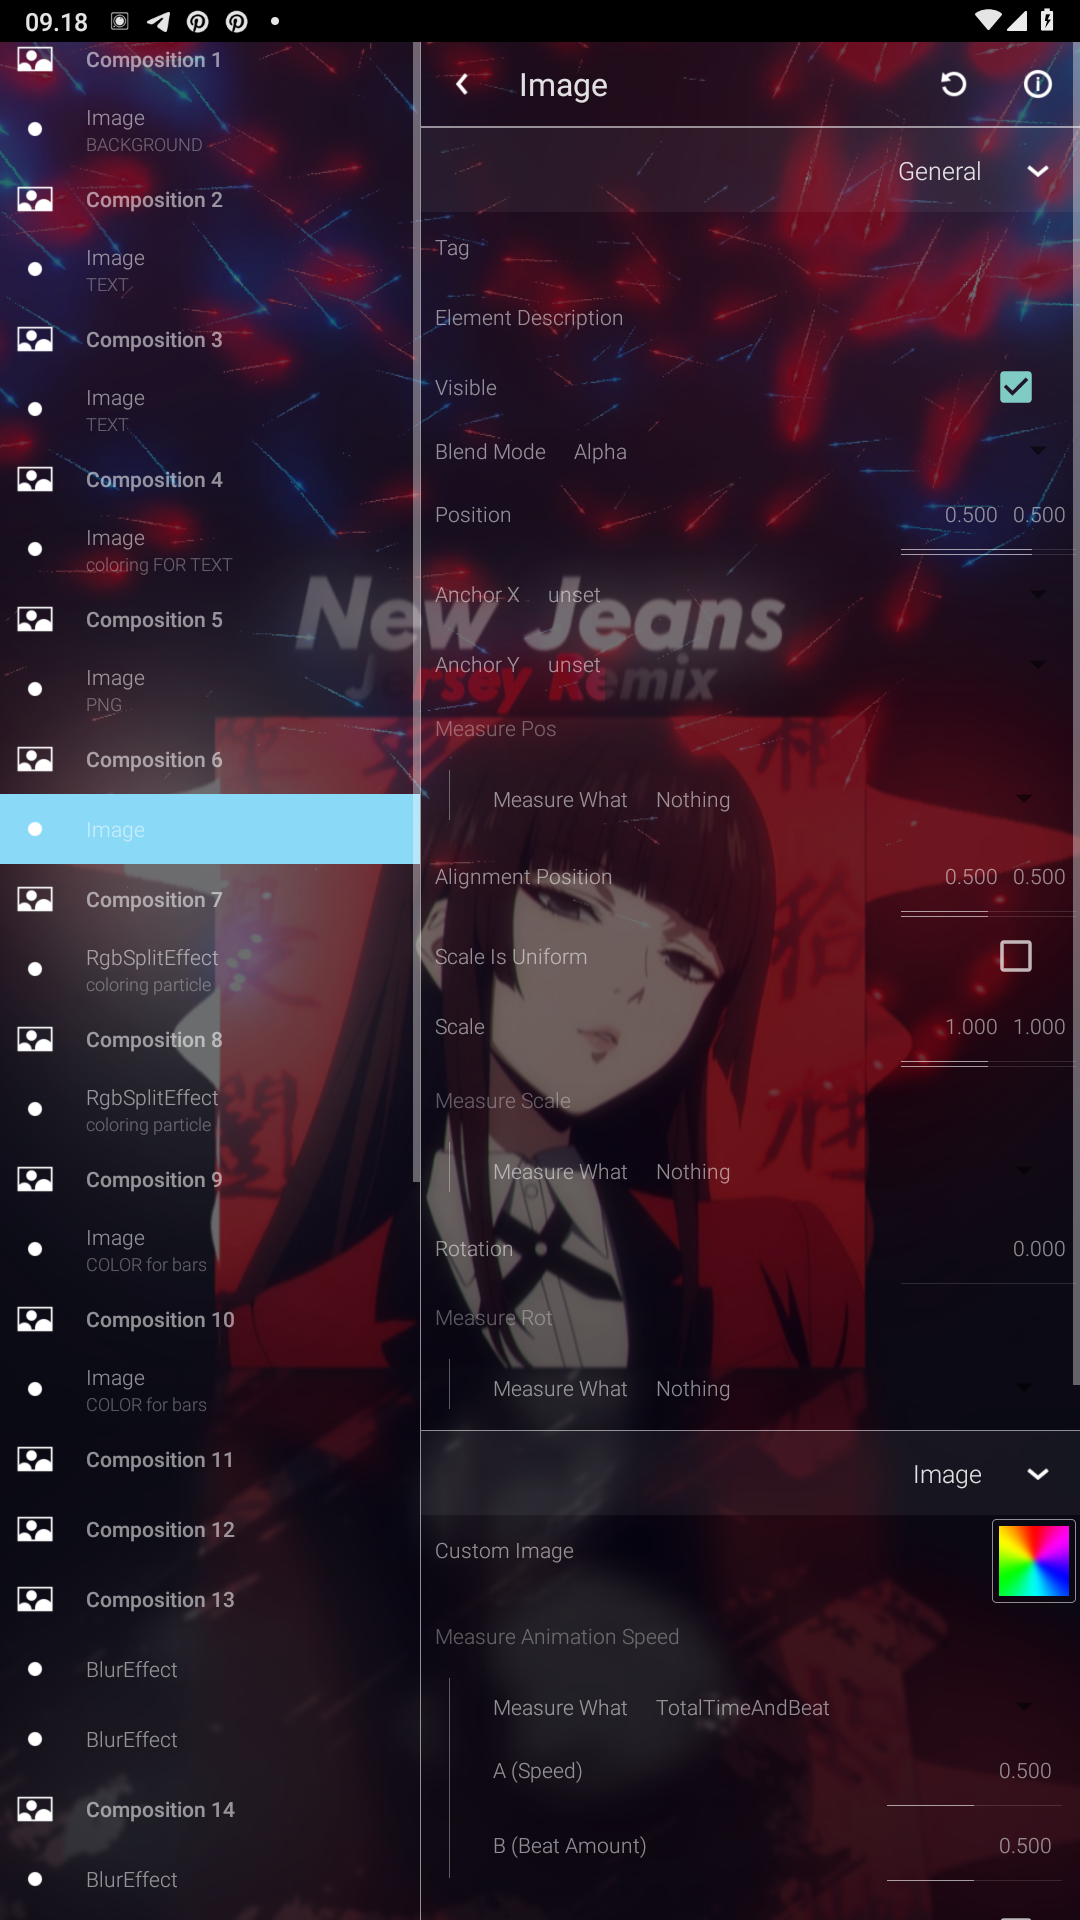Open the Composition 6 row label

click(154, 760)
